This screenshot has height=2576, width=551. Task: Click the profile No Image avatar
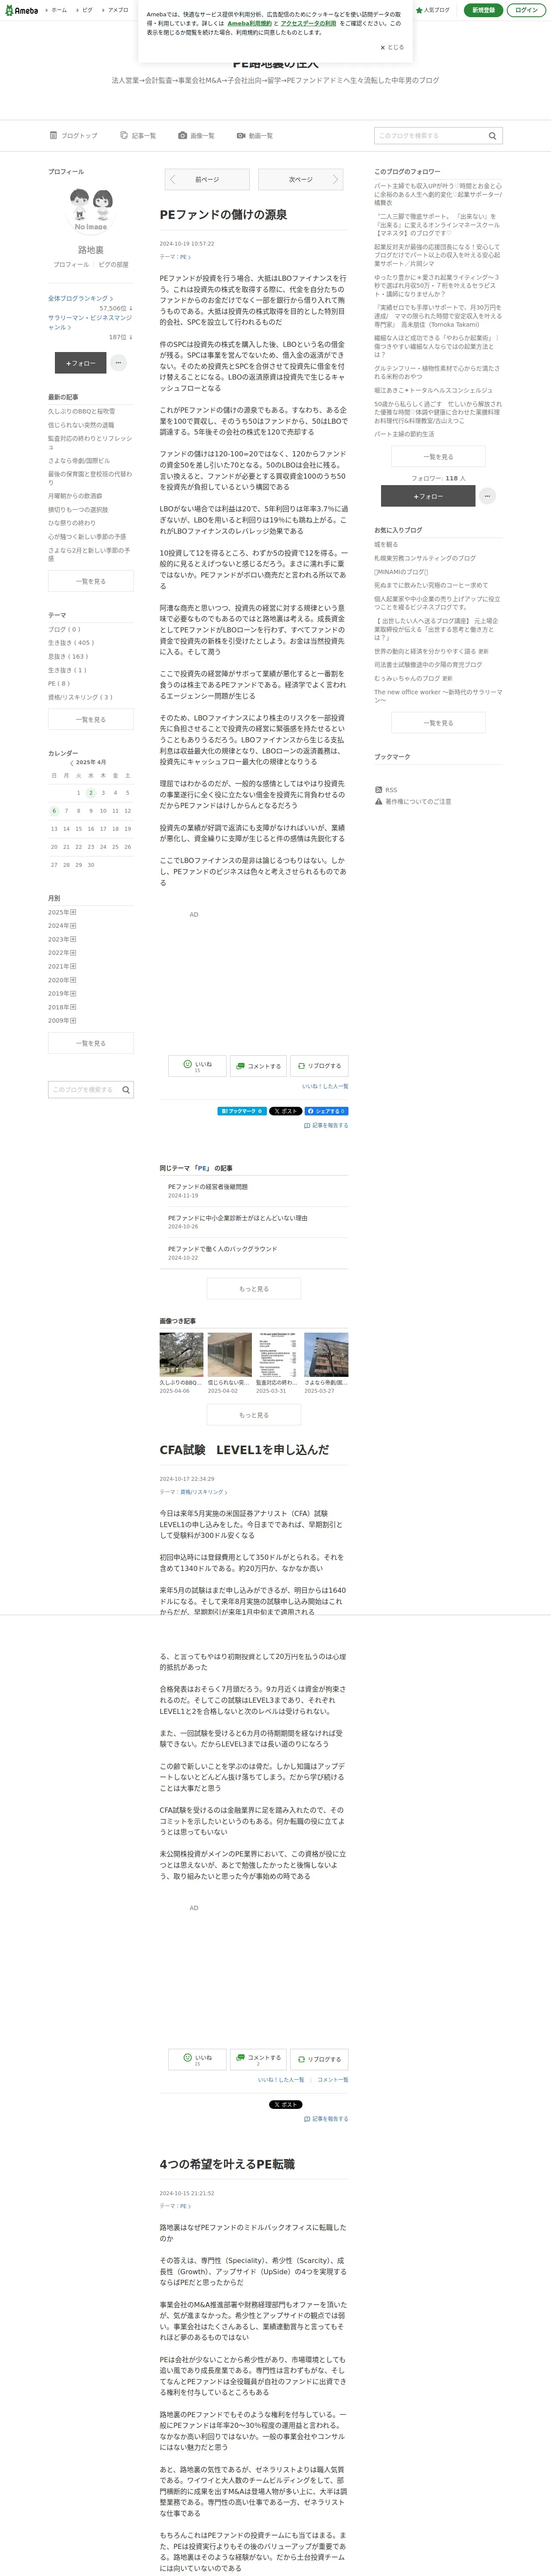pyautogui.click(x=91, y=210)
